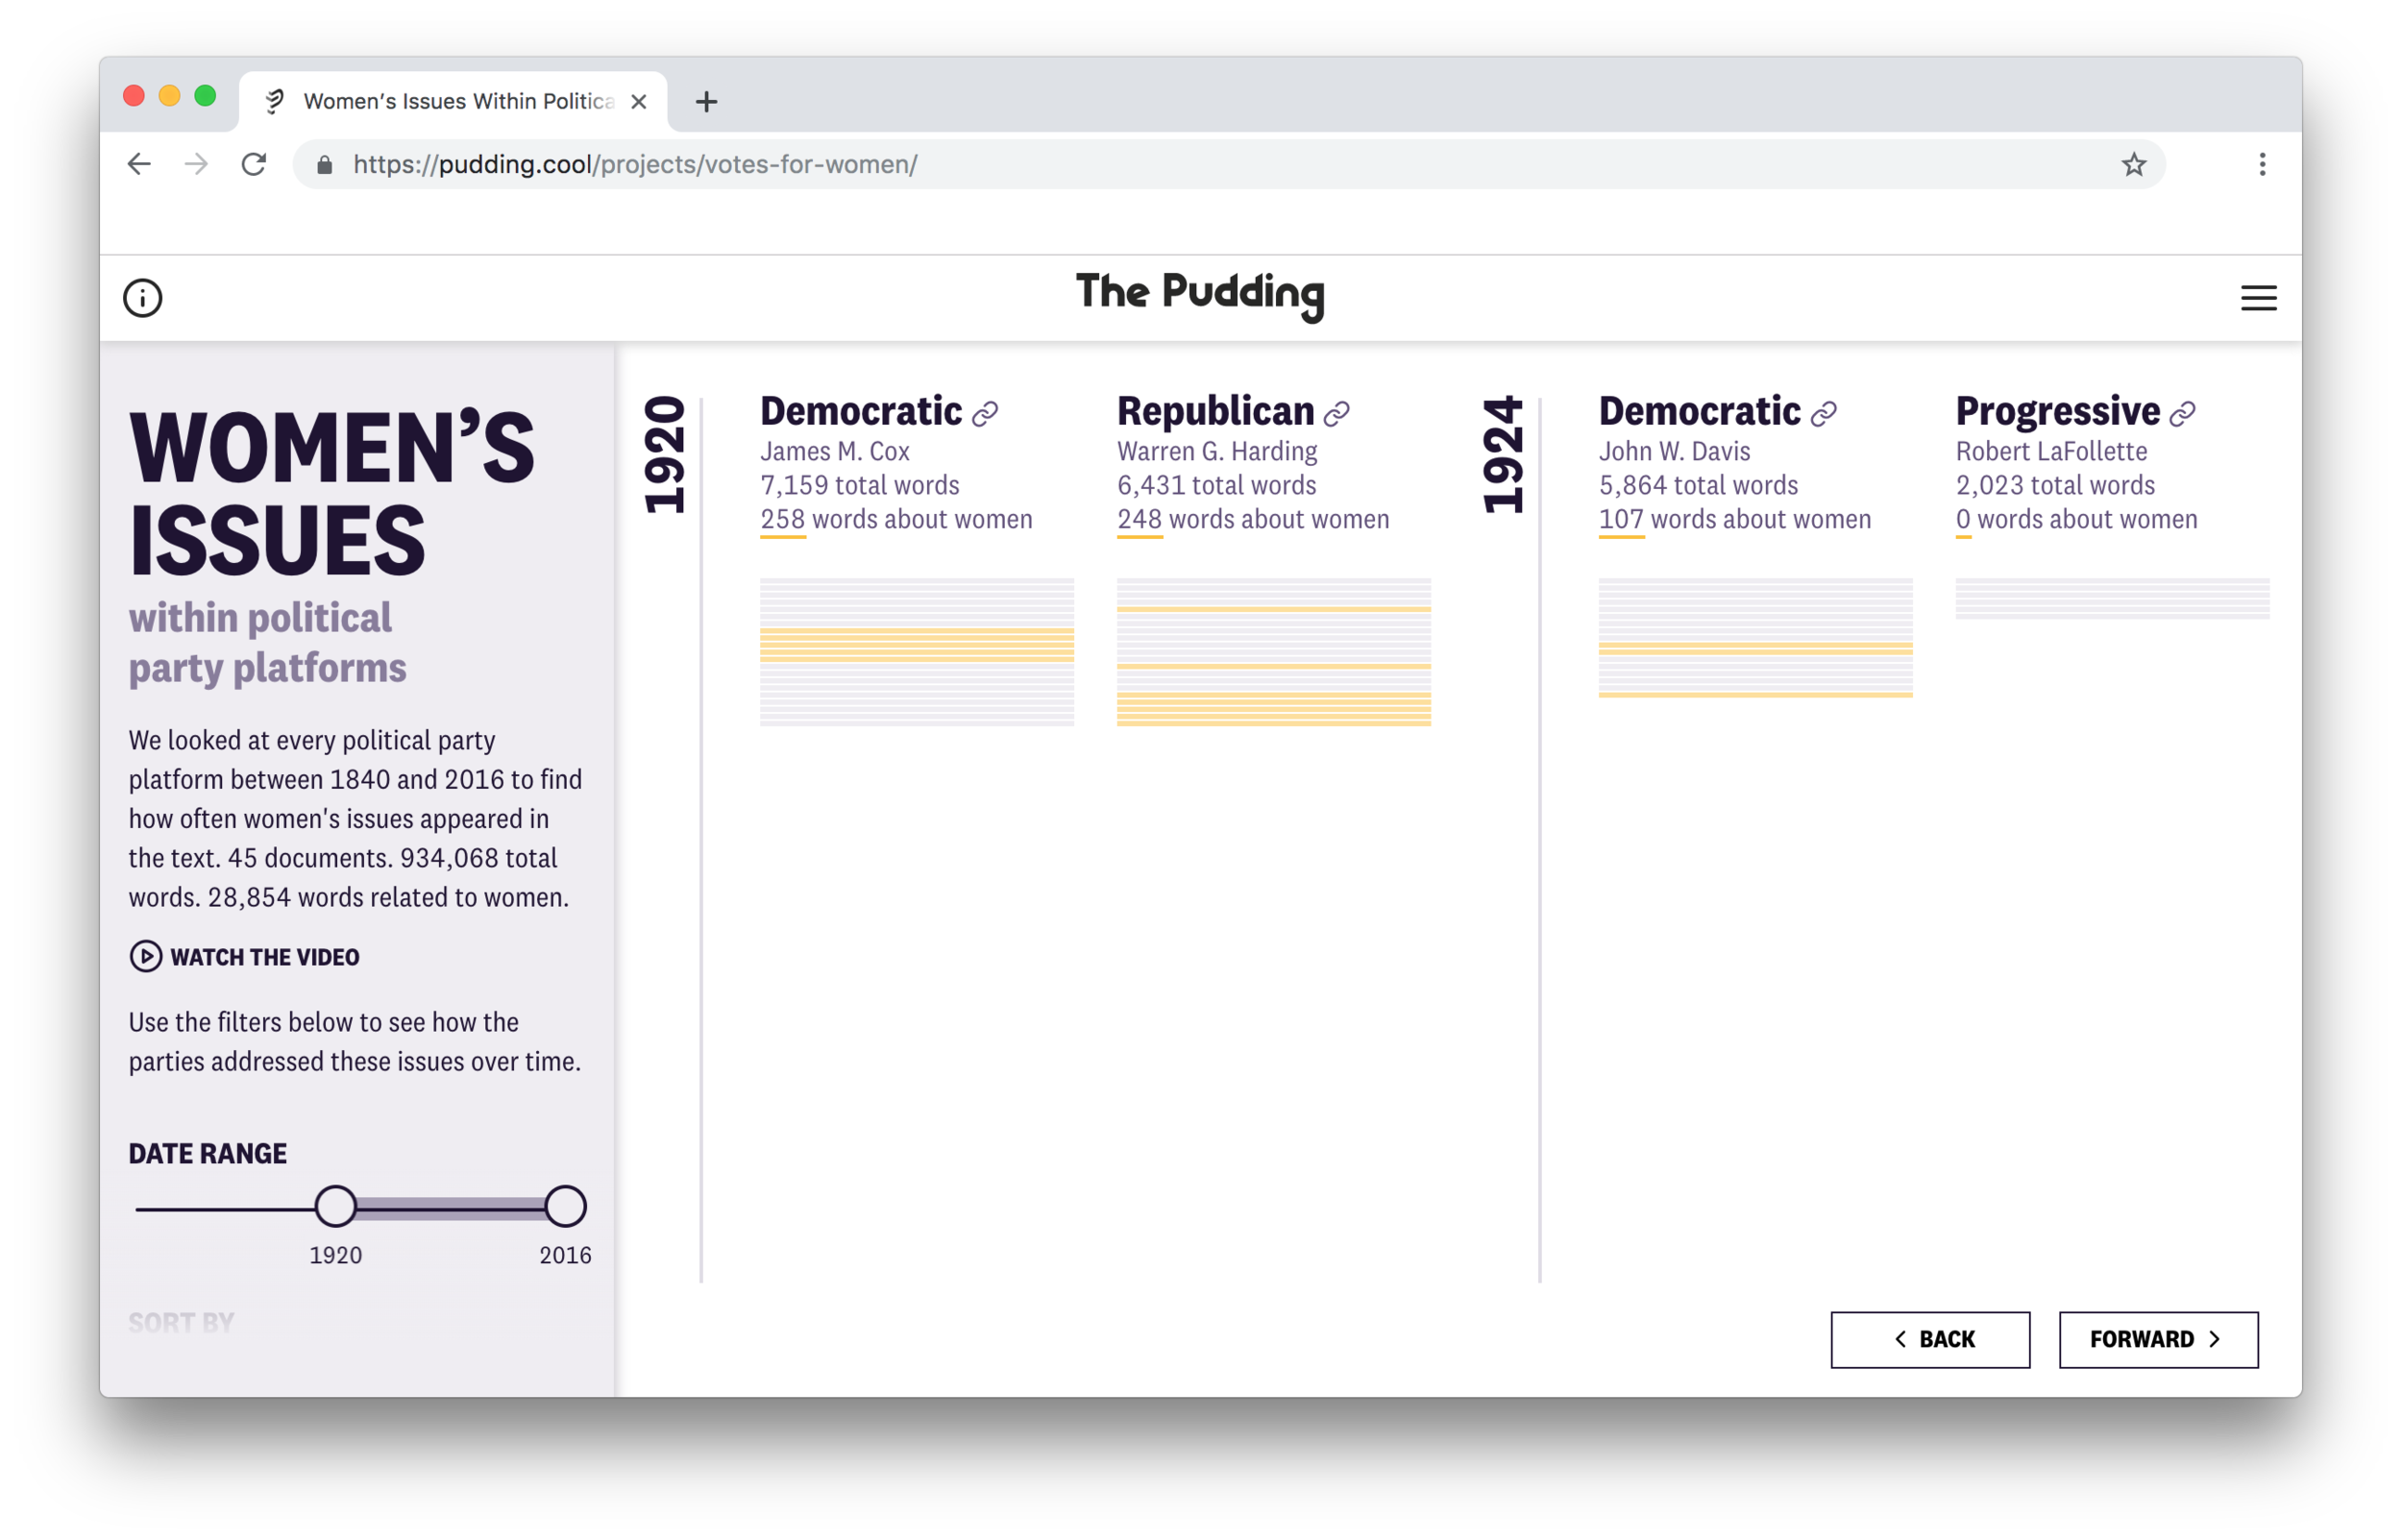
Task: Open a new browser tab
Action: [x=706, y=101]
